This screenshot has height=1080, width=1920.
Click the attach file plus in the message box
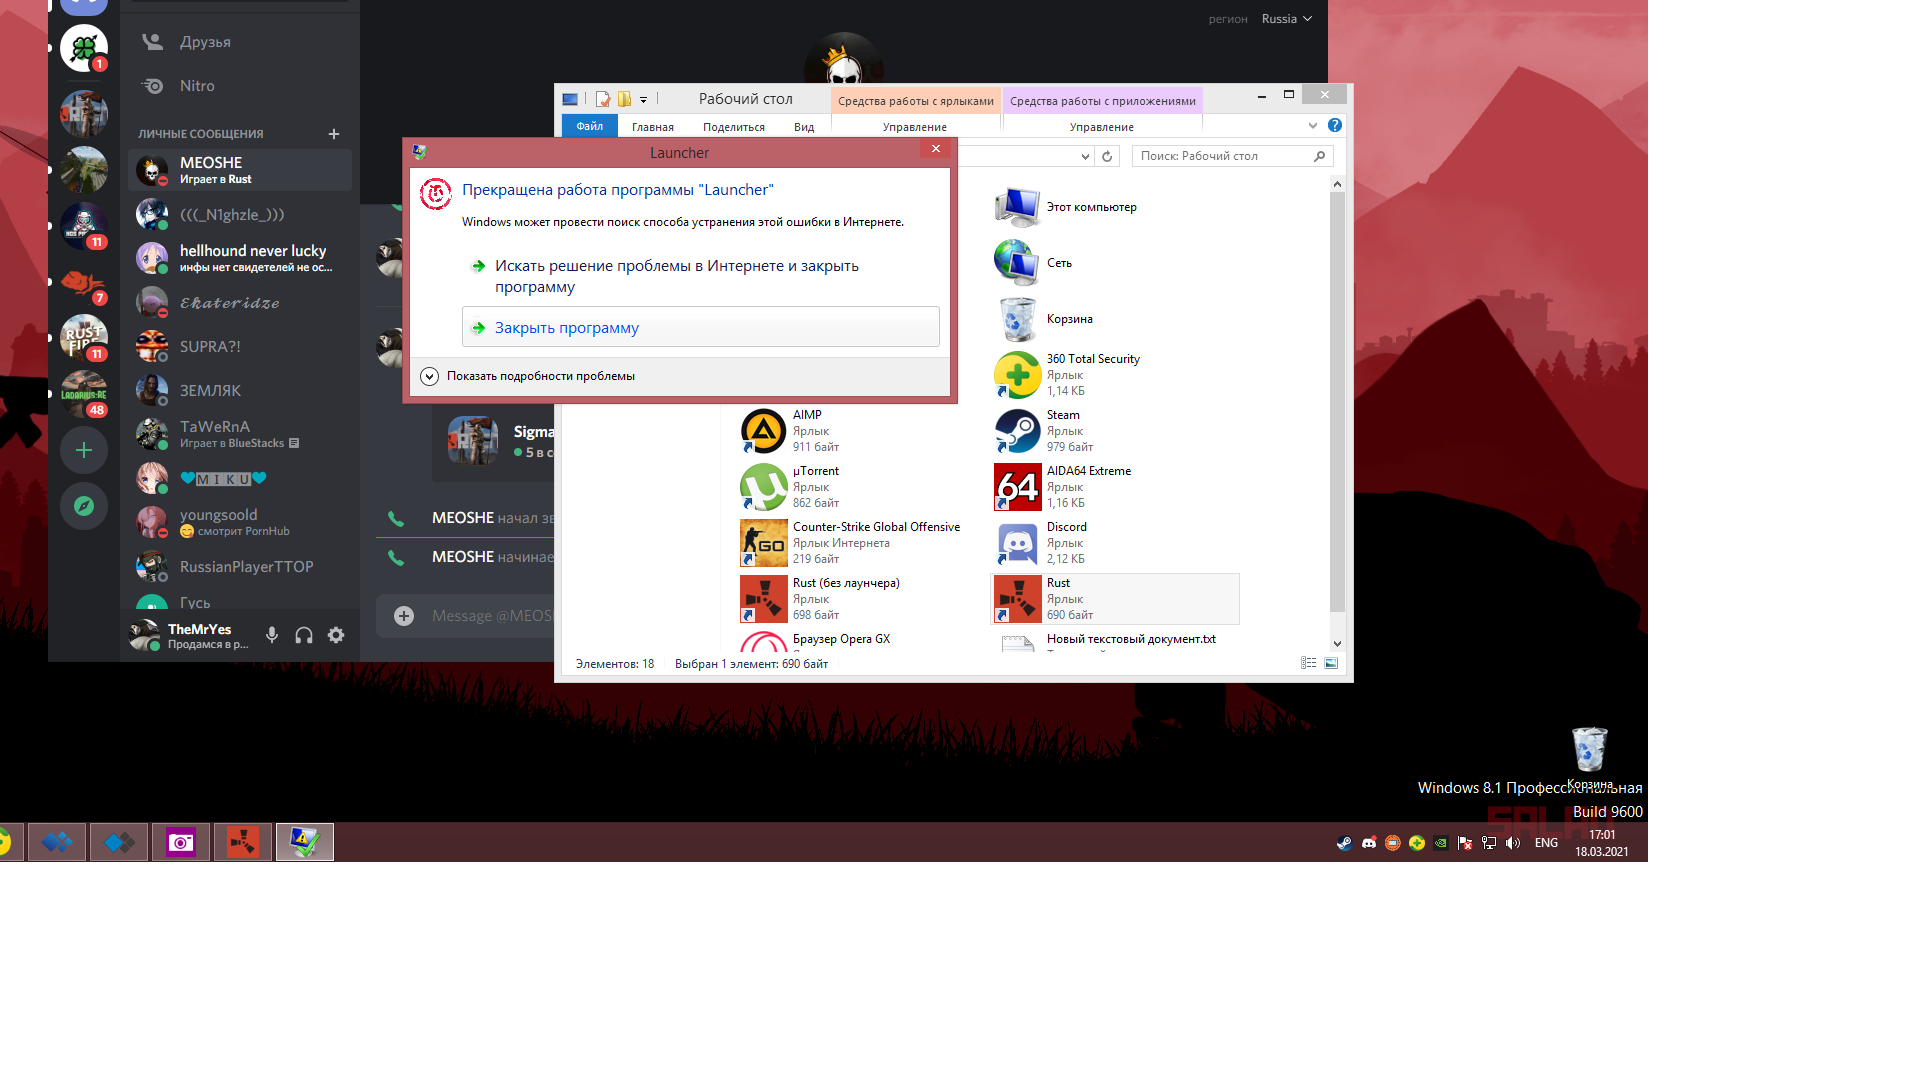[x=404, y=616]
